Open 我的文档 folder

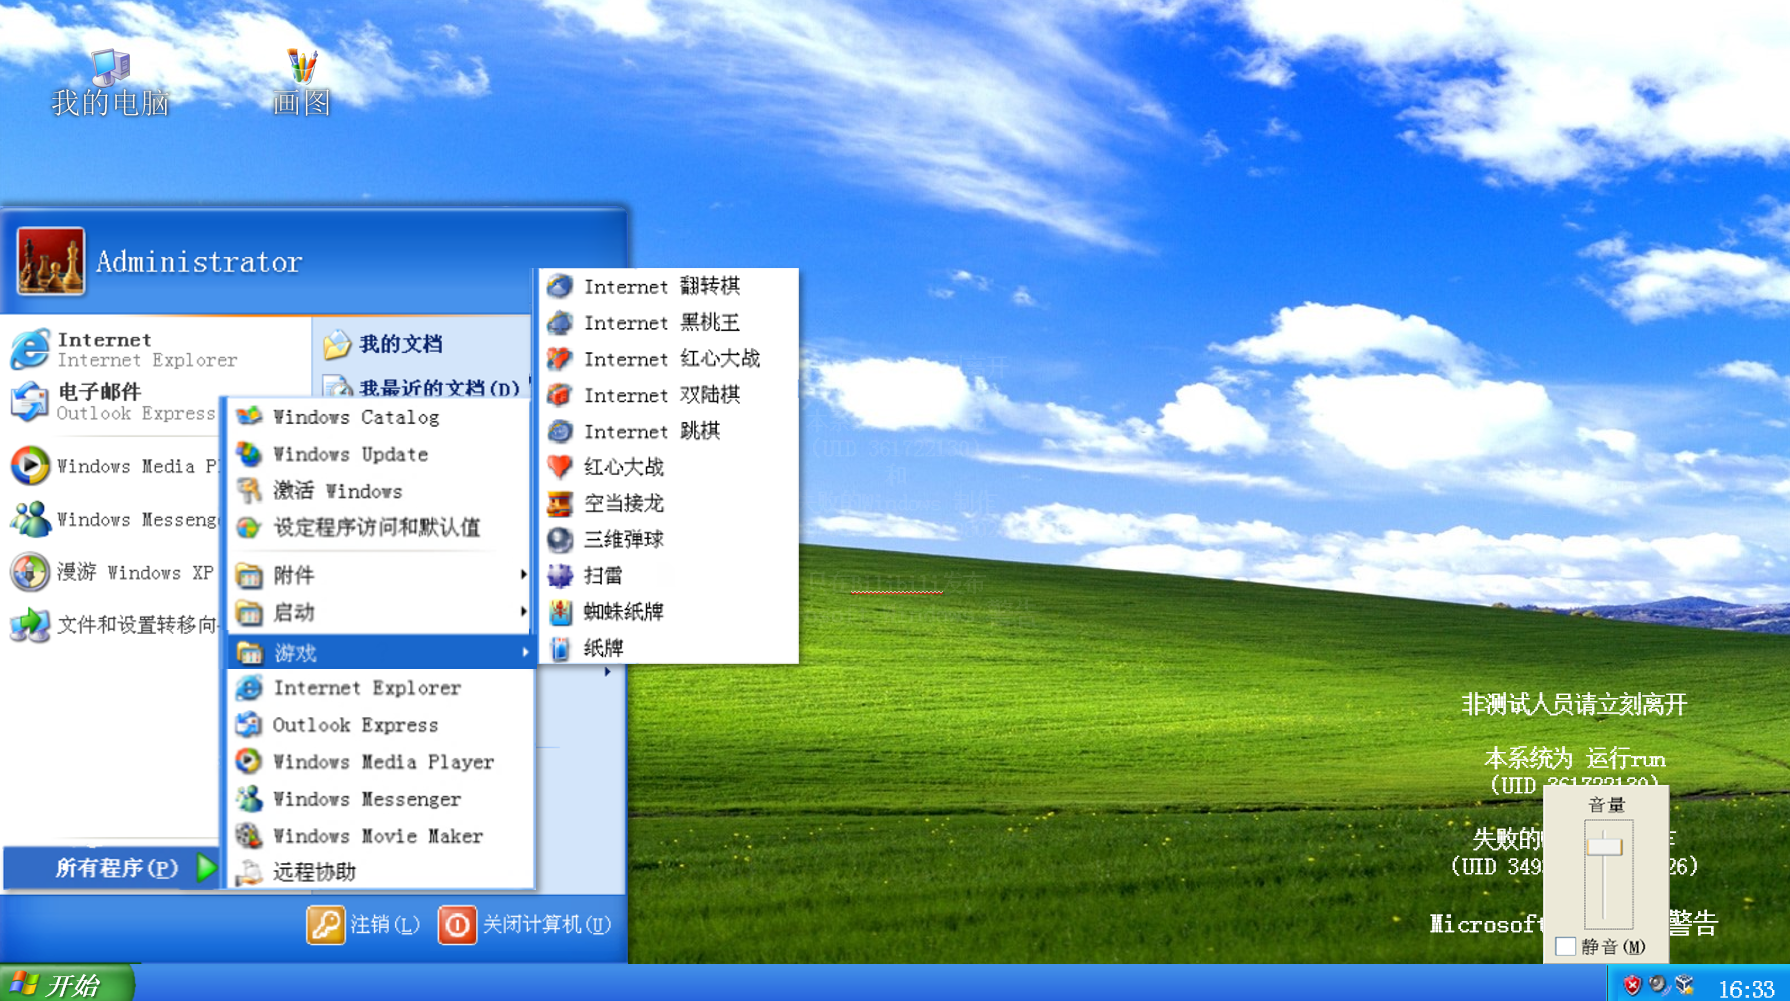click(383, 344)
